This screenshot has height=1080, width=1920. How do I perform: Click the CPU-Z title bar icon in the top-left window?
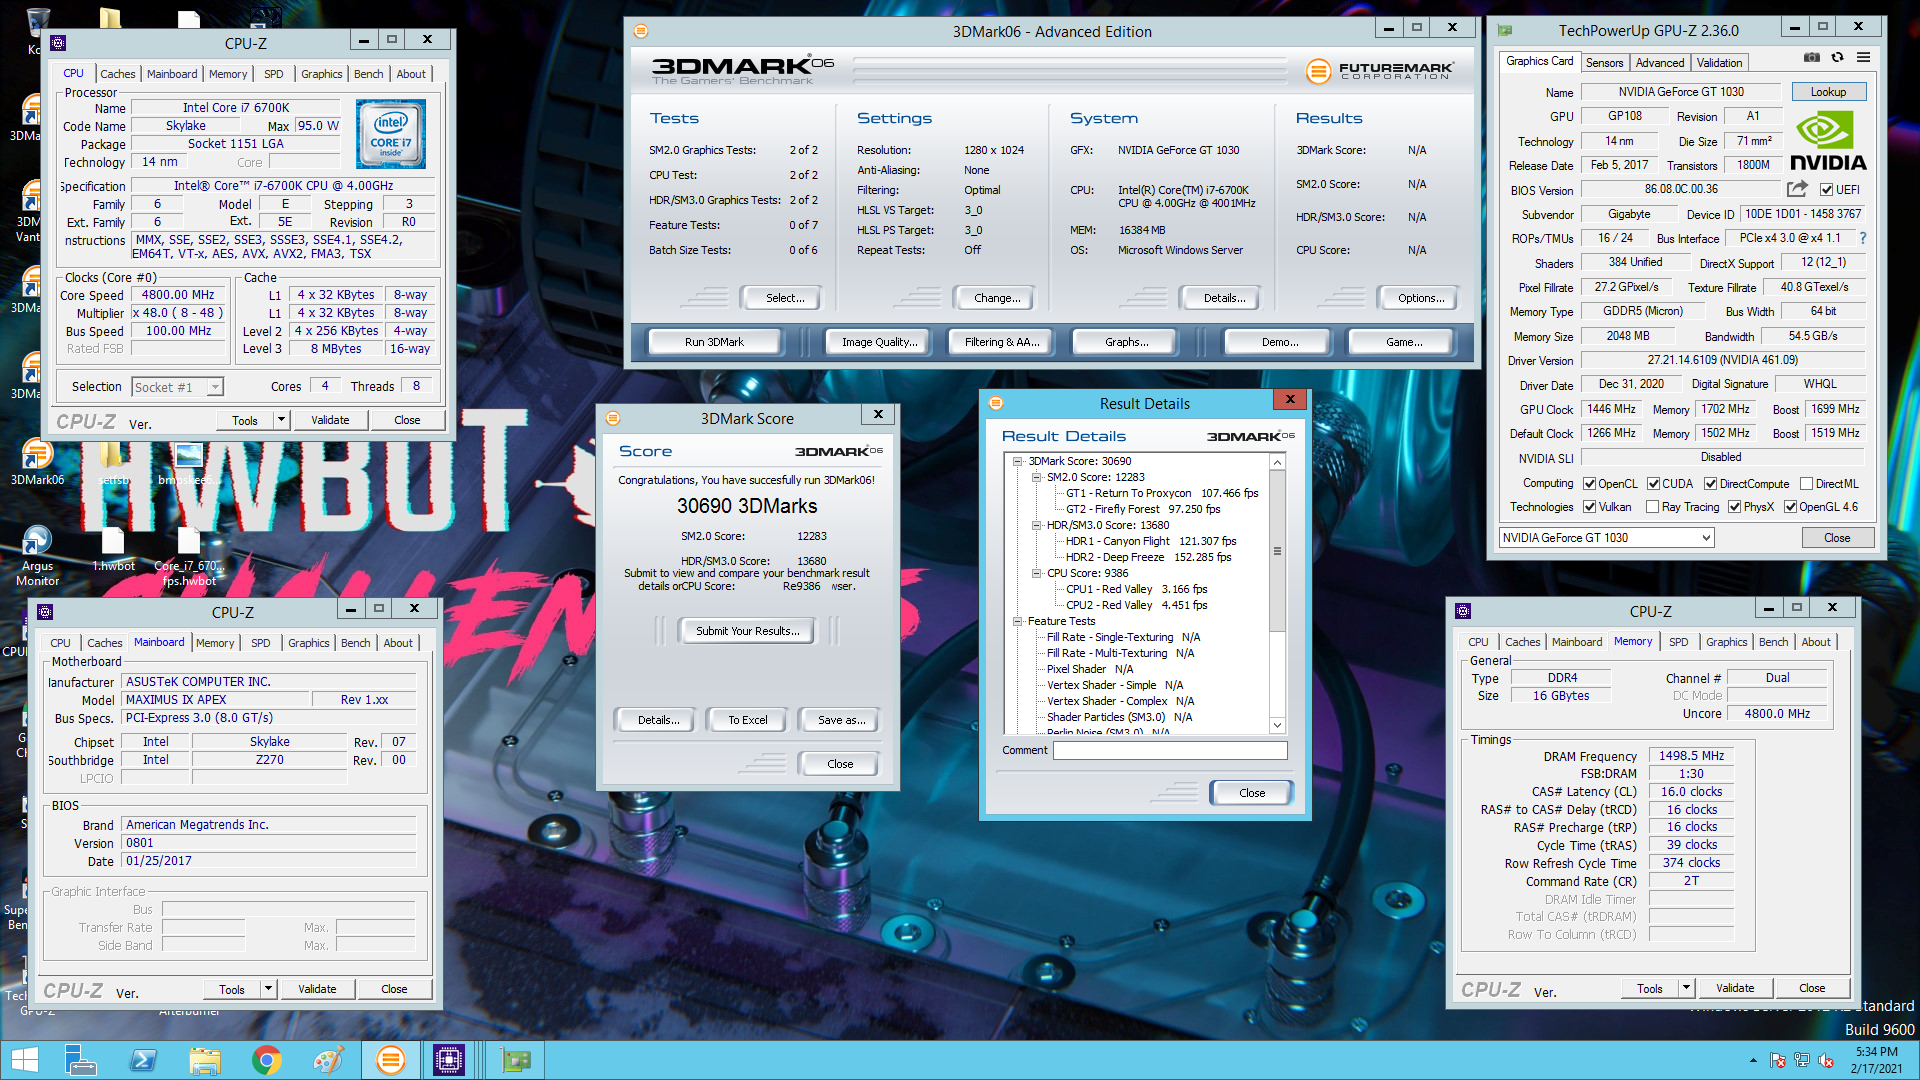(58, 43)
